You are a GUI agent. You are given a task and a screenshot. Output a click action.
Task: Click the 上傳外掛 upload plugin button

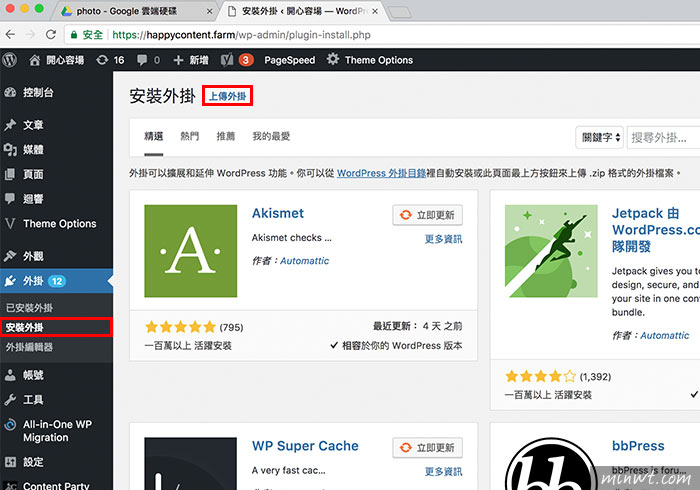pyautogui.click(x=228, y=96)
